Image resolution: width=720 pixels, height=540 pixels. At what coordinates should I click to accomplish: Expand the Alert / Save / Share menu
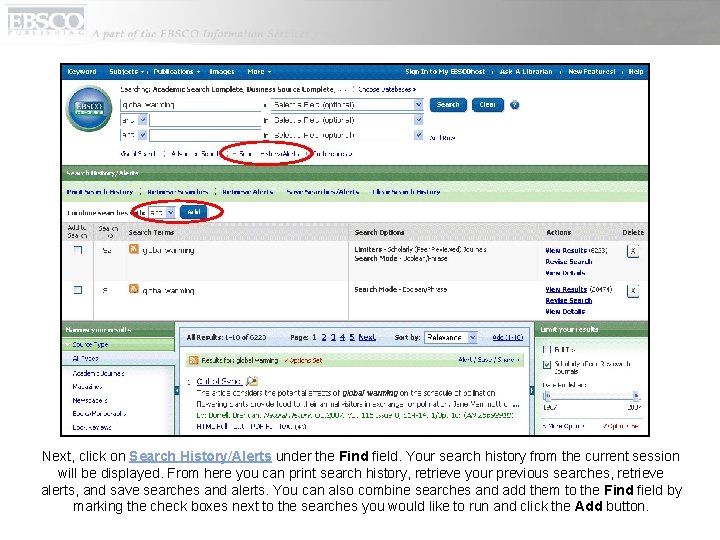[x=489, y=360]
